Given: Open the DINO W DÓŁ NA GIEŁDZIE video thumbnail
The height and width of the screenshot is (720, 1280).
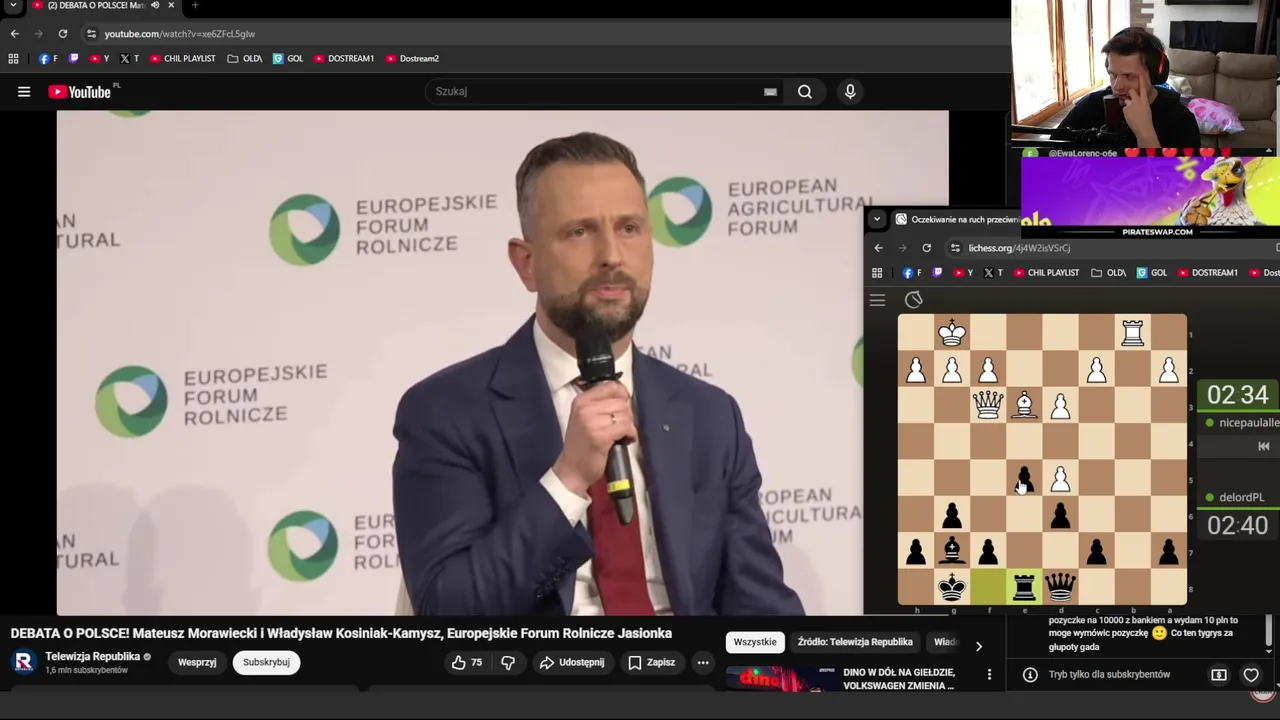Looking at the screenshot, I should click(782, 680).
